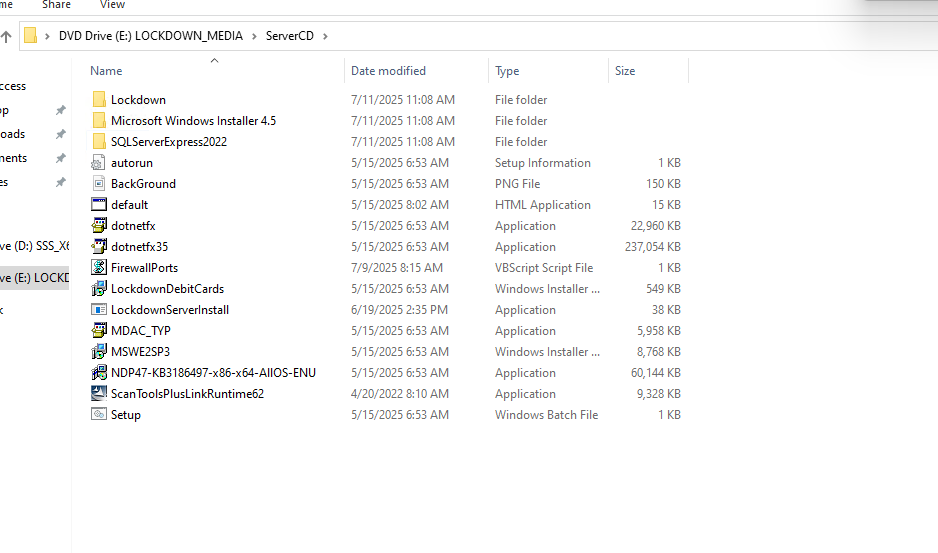Image resolution: width=938 pixels, height=553 pixels.
Task: Open the View ribbon tab
Action: 112,5
